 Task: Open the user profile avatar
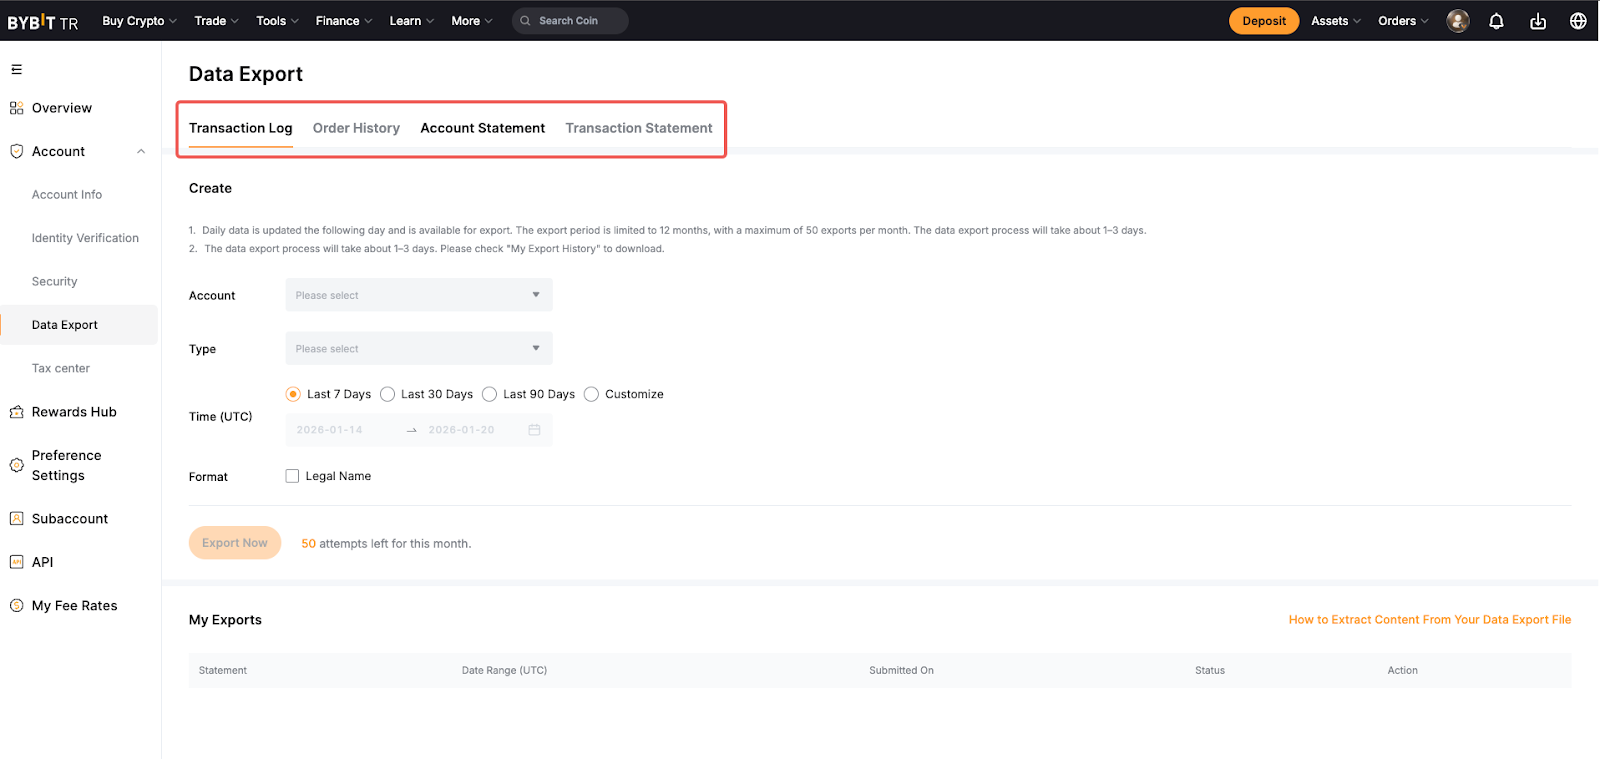[1458, 21]
